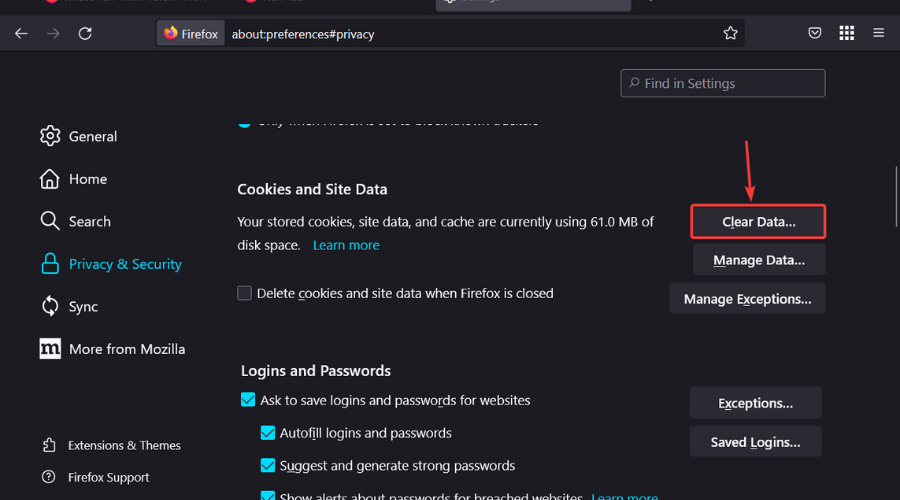Open the Firefox hamburger menu

(879, 33)
